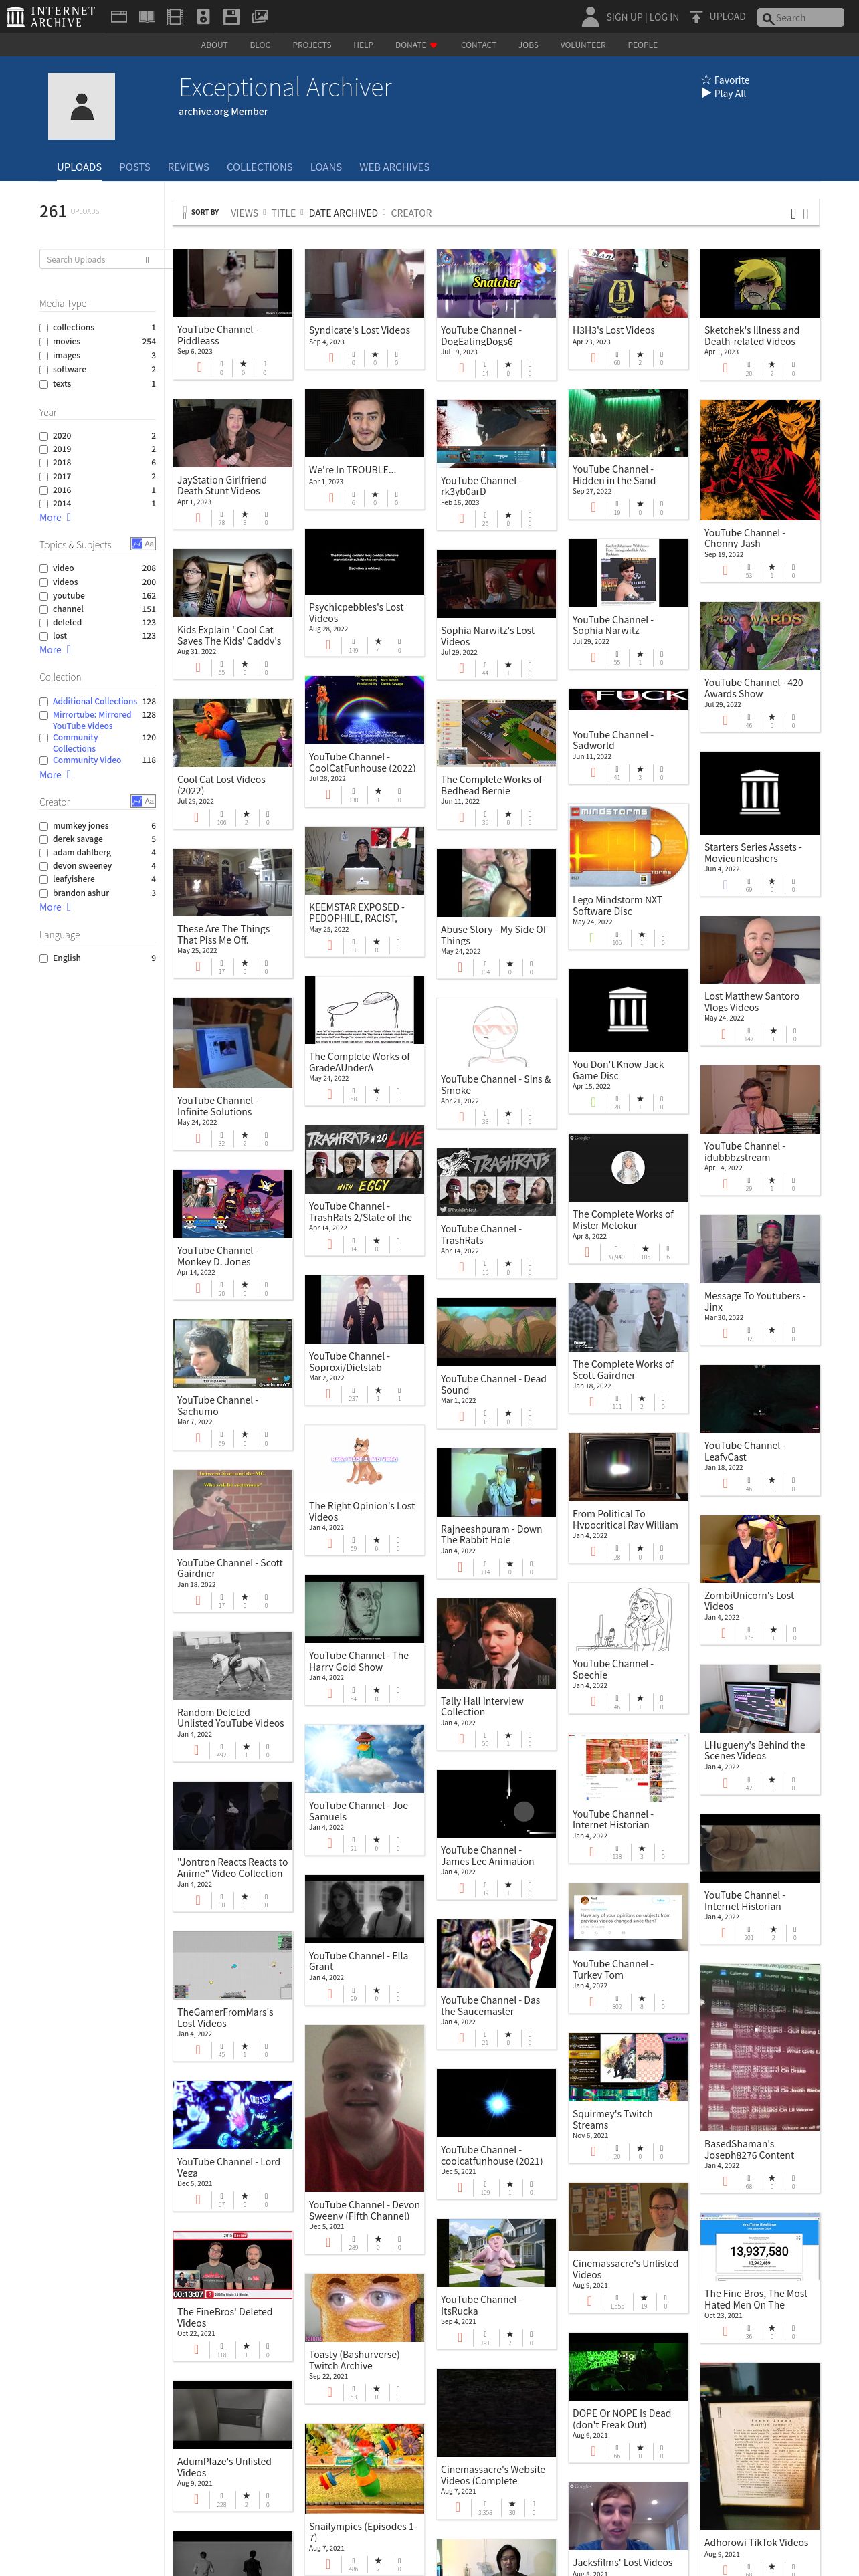Viewport: 859px width, 2576px height.
Task: Enable the youtube topic filter
Action: (44, 596)
